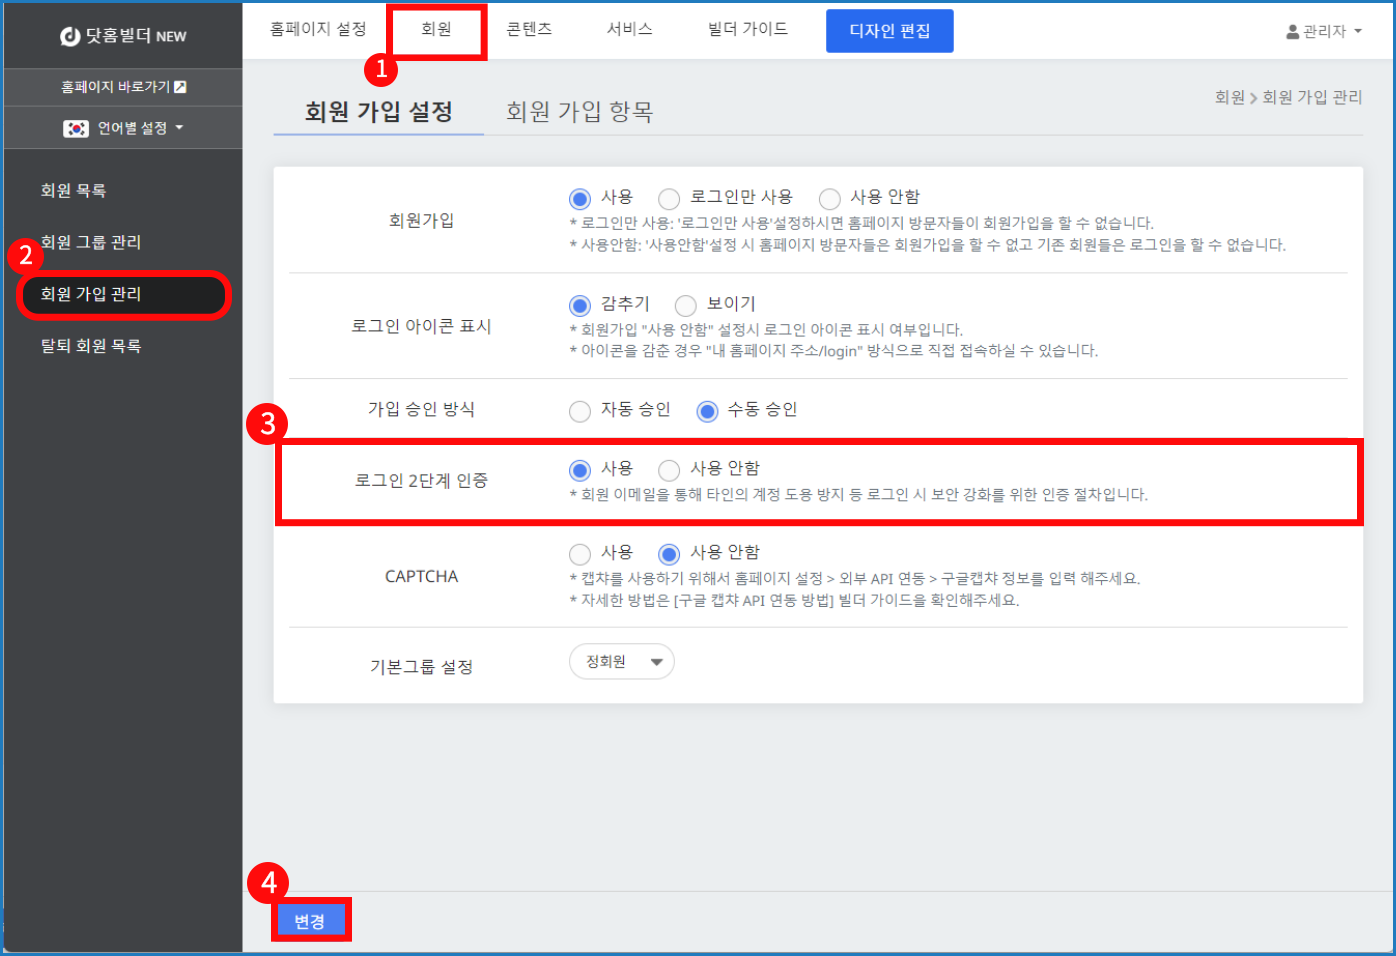Select 로그인만 사용 for 회원가입

click(669, 199)
